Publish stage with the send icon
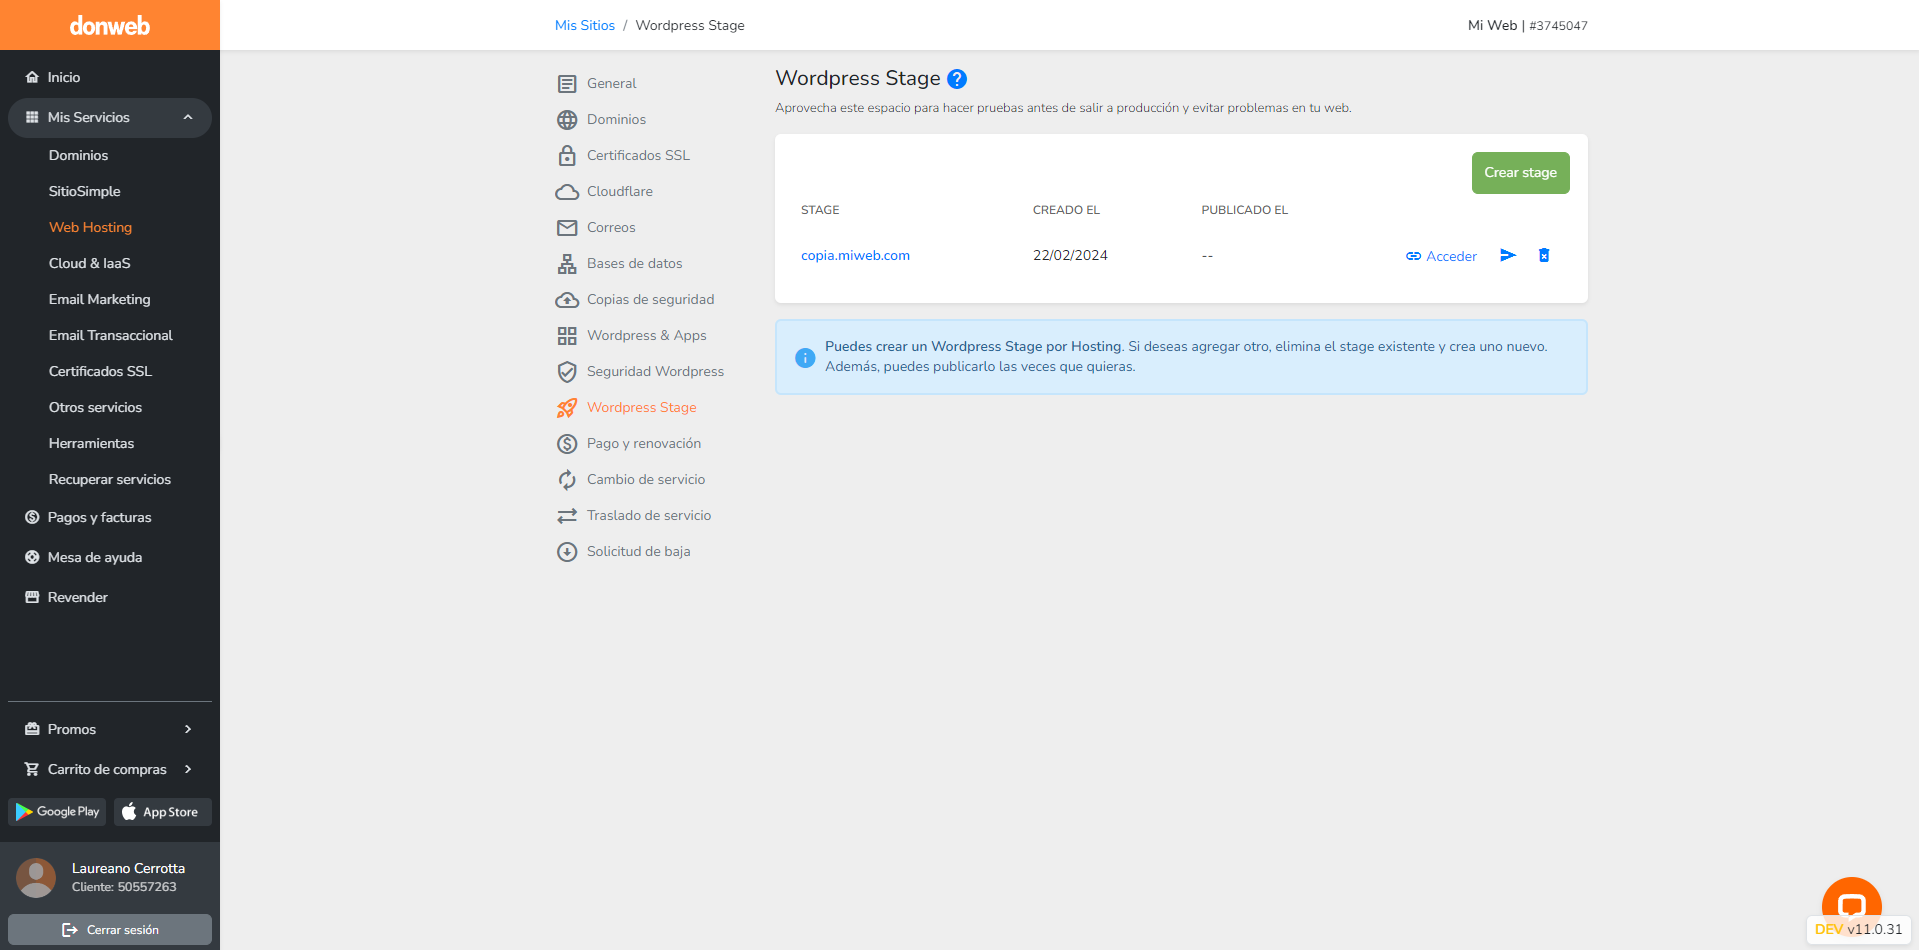 [1508, 255]
